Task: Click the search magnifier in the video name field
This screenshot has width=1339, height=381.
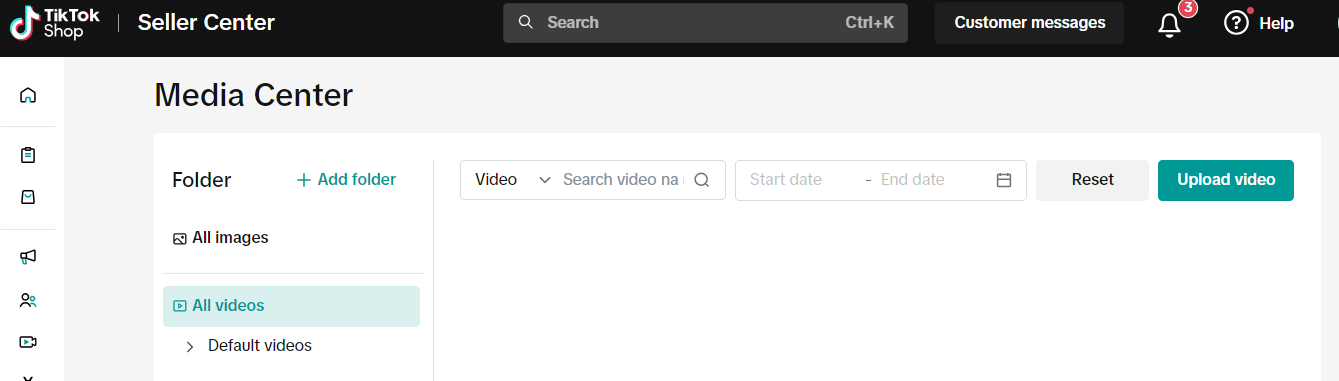Action: [x=701, y=180]
